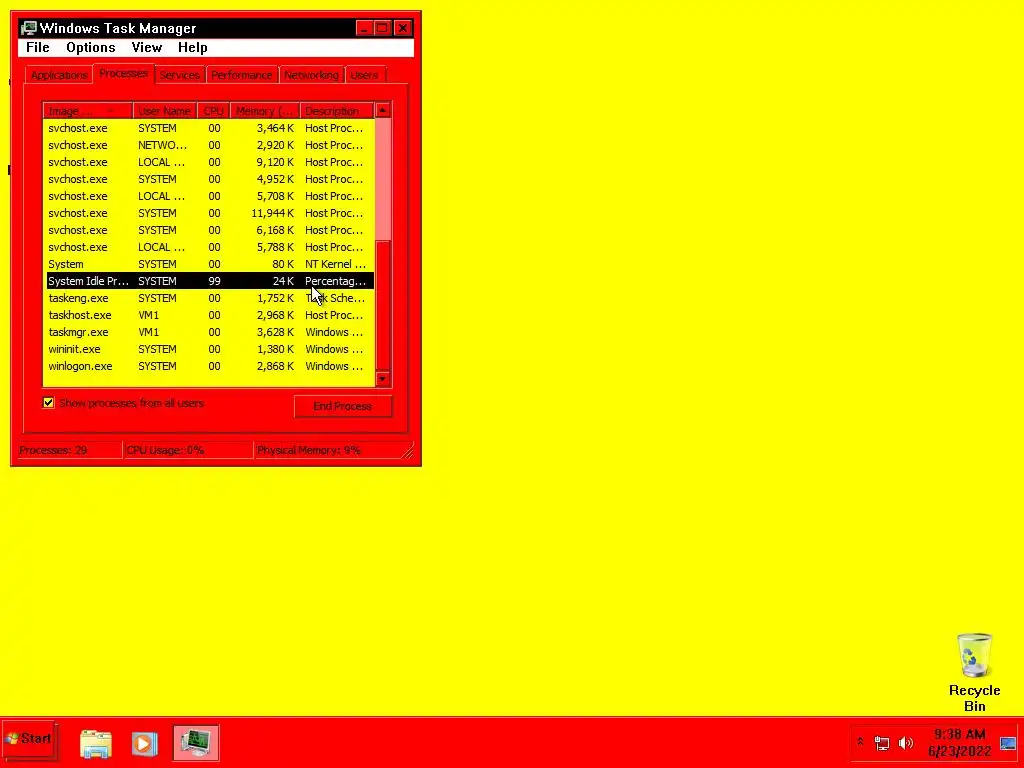Click the End Process button
The width and height of the screenshot is (1024, 768).
(x=343, y=406)
